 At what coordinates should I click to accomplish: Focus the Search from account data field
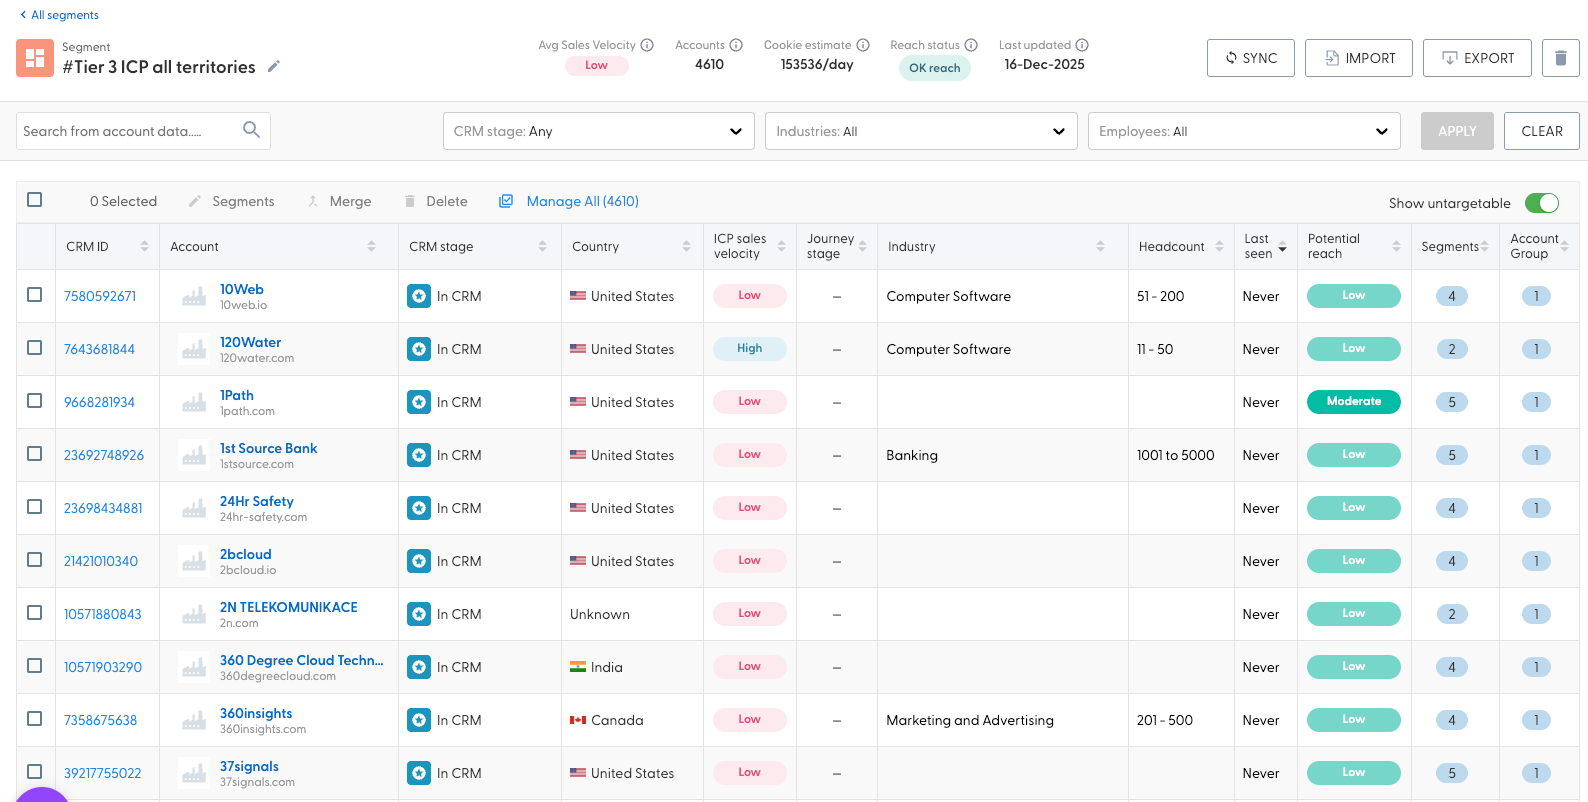(x=125, y=131)
